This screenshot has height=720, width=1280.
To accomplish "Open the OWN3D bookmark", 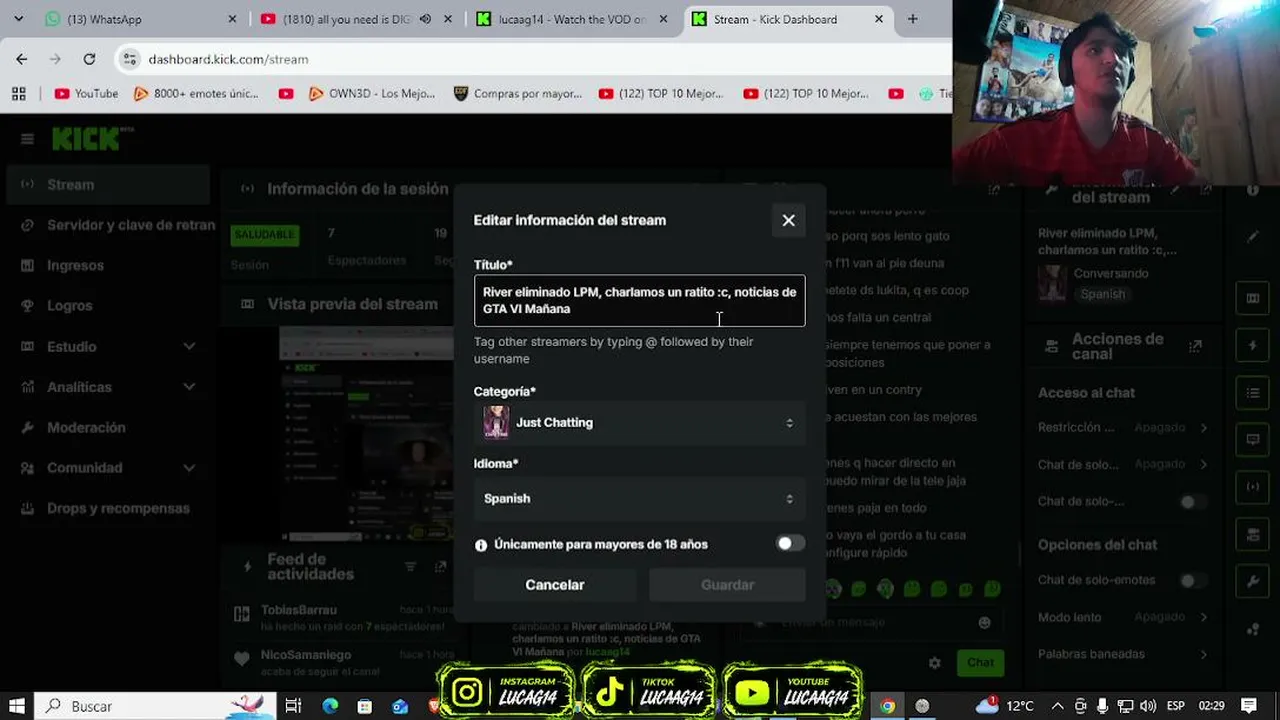I will pos(371,94).
